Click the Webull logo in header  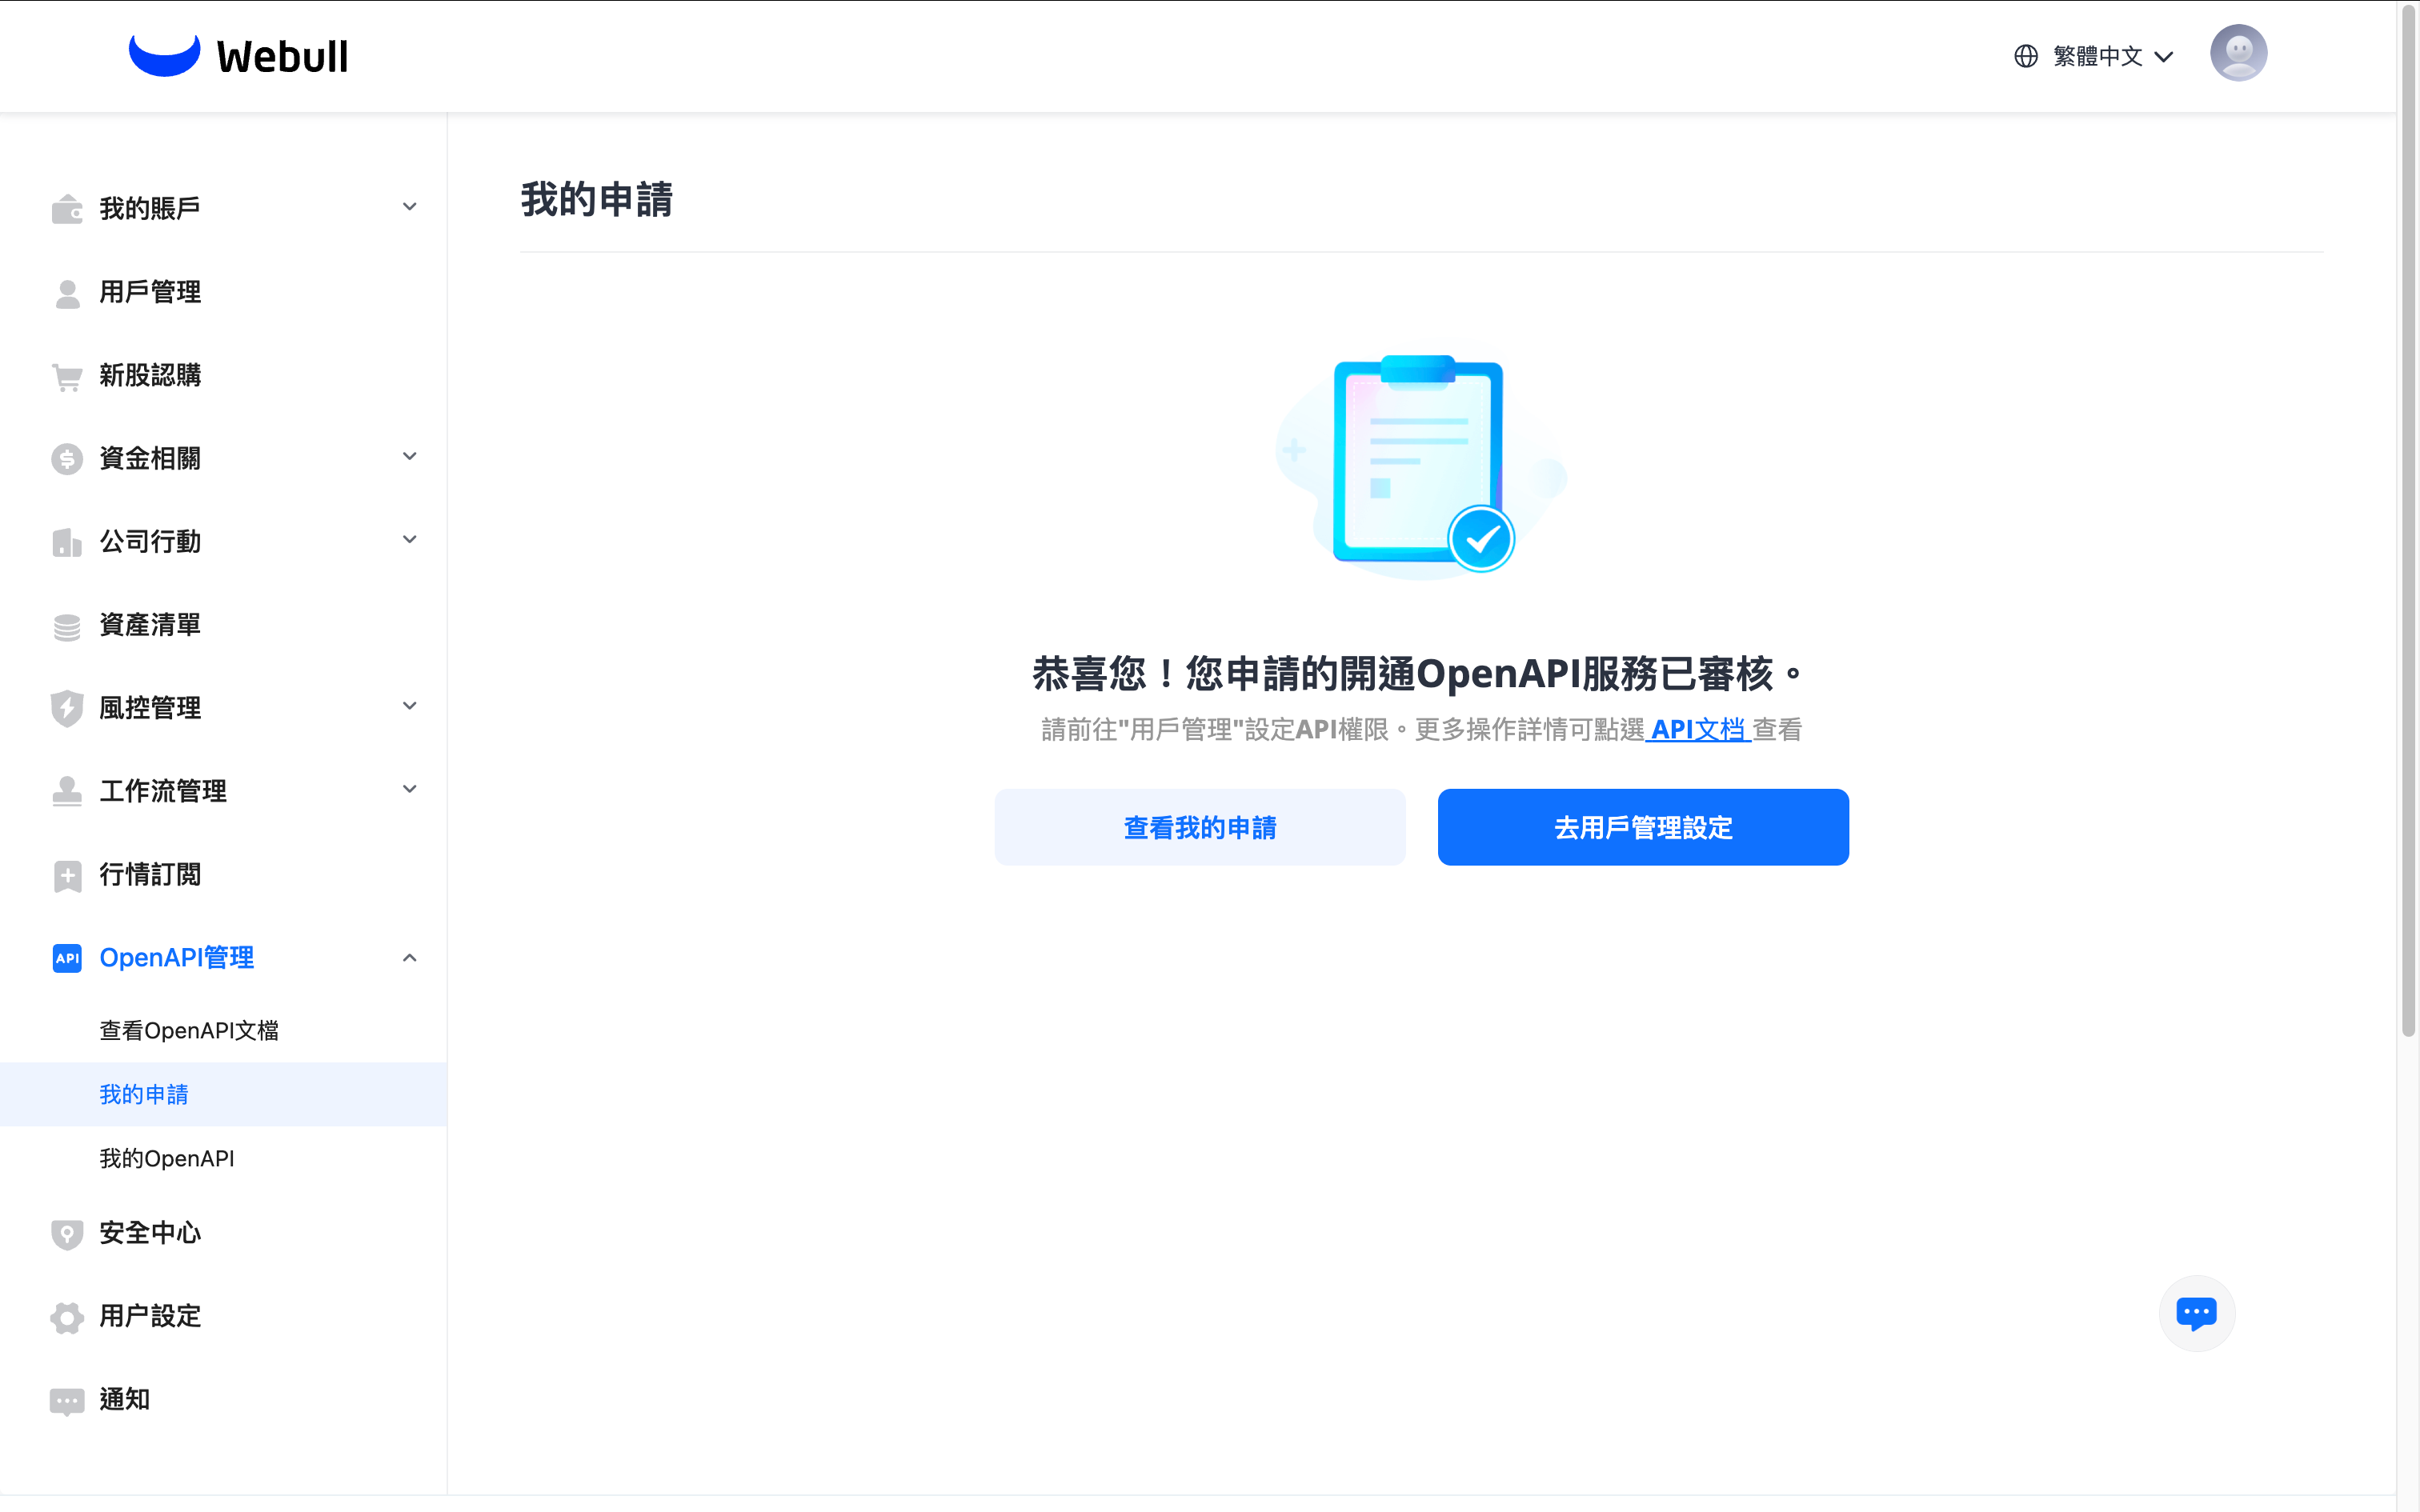tap(238, 55)
